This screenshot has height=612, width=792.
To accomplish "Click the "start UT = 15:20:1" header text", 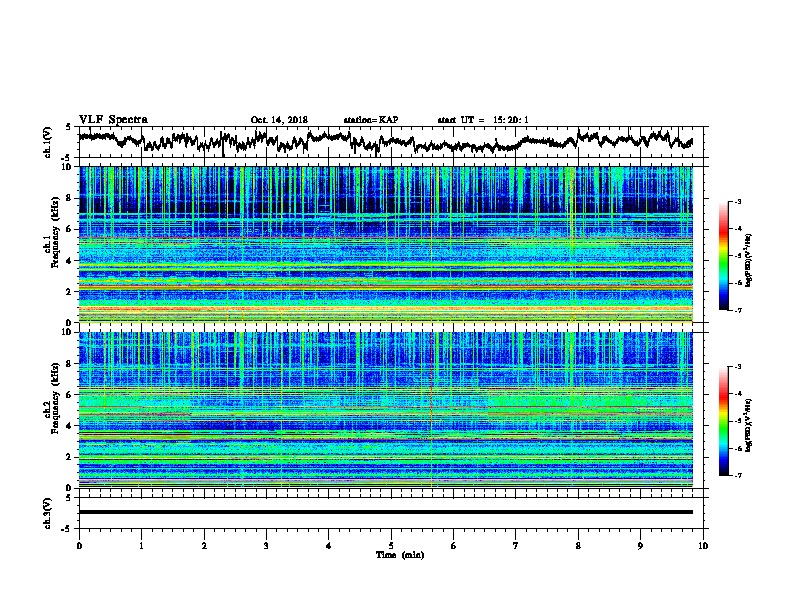I will pos(483,120).
